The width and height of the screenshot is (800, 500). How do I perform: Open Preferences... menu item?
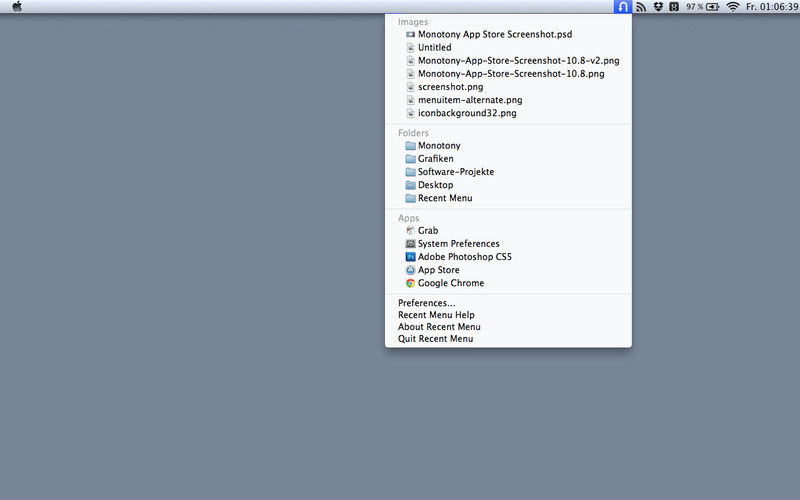pyautogui.click(x=508, y=303)
